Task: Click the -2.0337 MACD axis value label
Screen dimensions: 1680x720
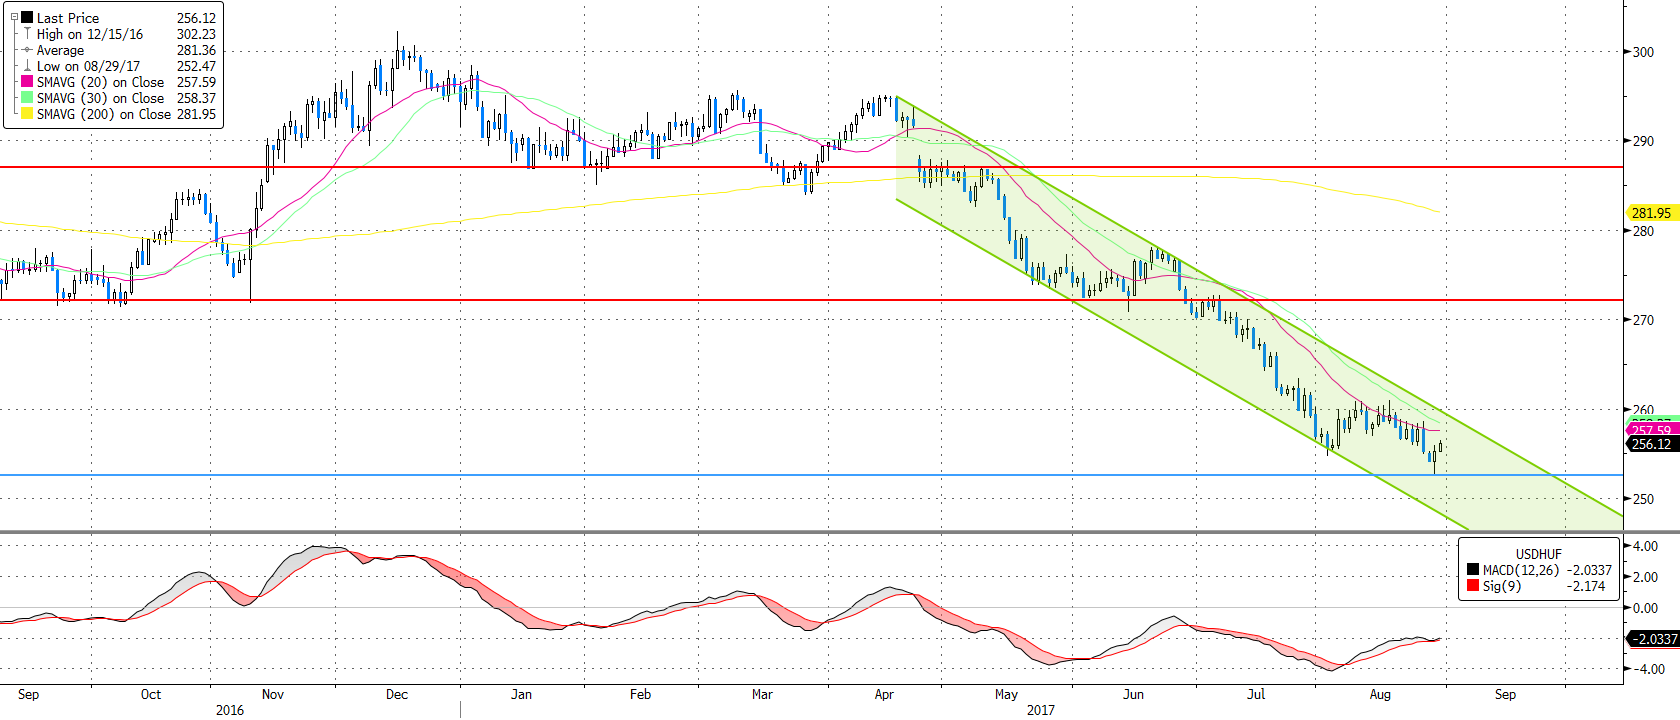Action: pyautogui.click(x=1654, y=638)
